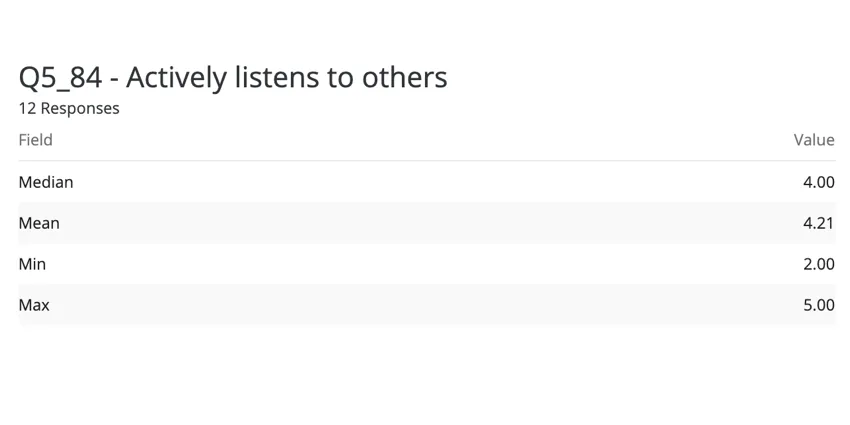
Task: Click the Max value 5.00
Action: 818,305
